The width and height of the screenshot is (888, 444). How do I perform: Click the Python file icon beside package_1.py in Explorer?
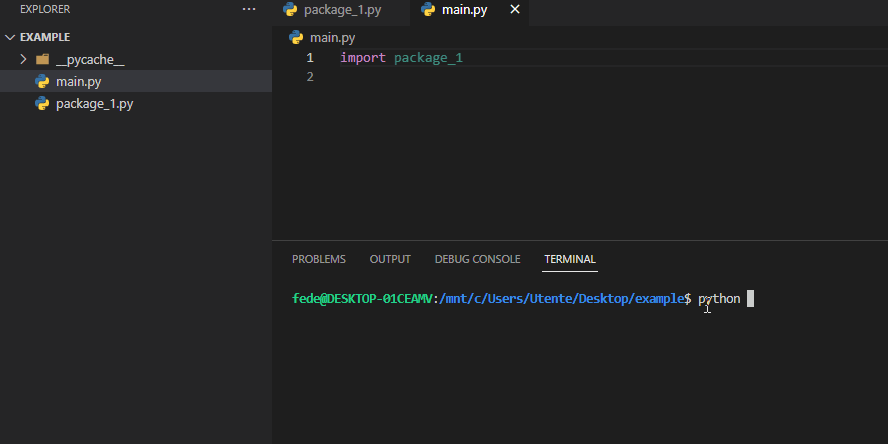tap(42, 104)
